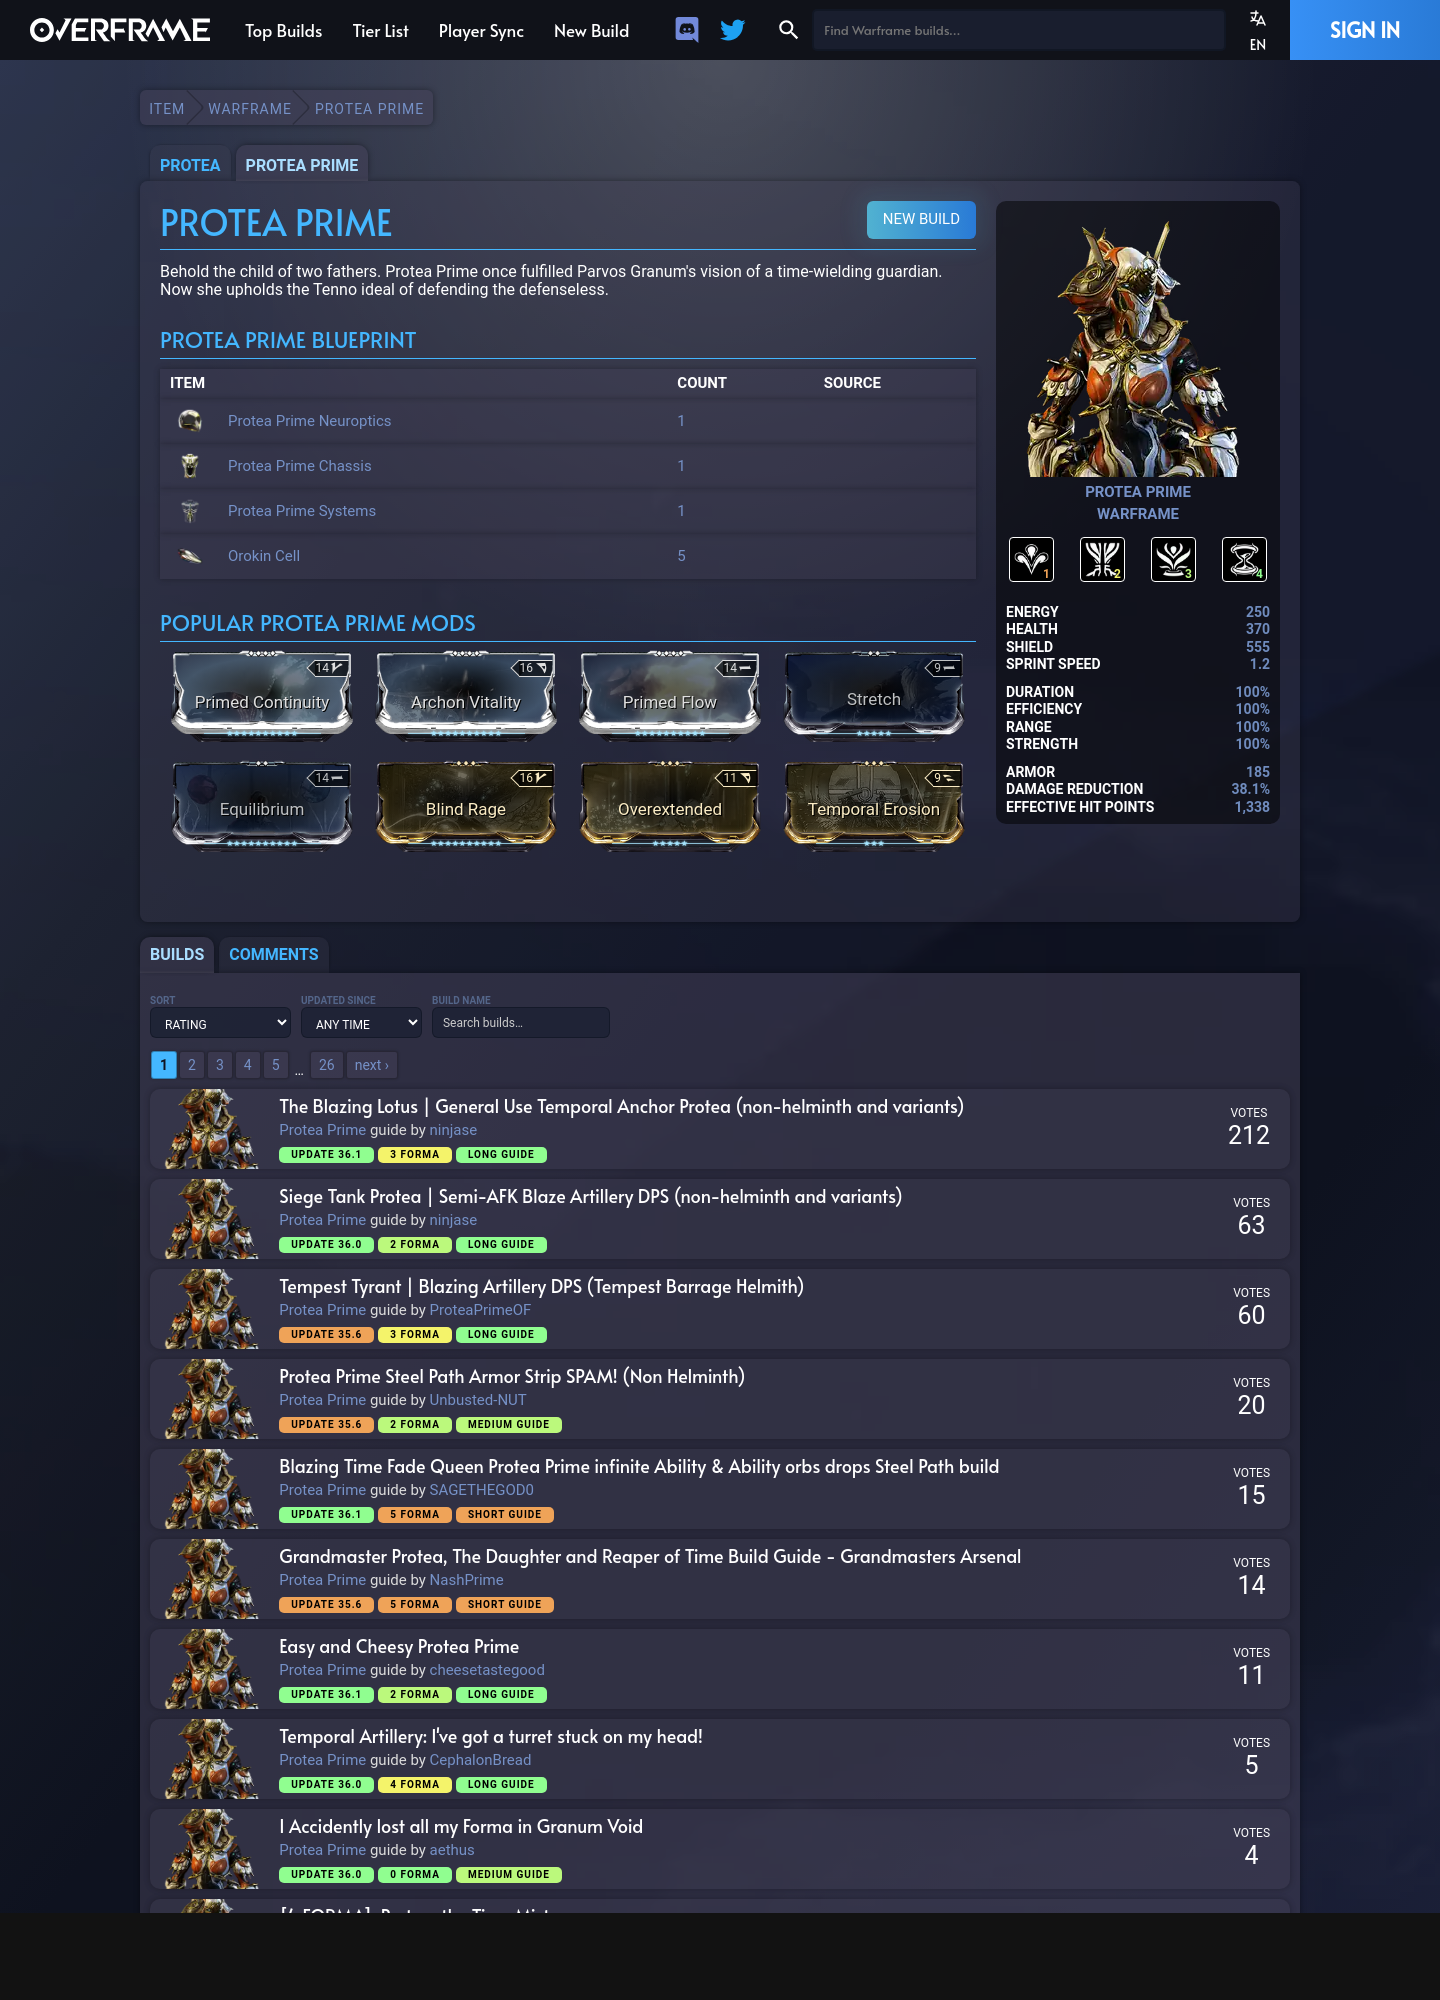Open the Protea Prime Systems link

coord(302,511)
